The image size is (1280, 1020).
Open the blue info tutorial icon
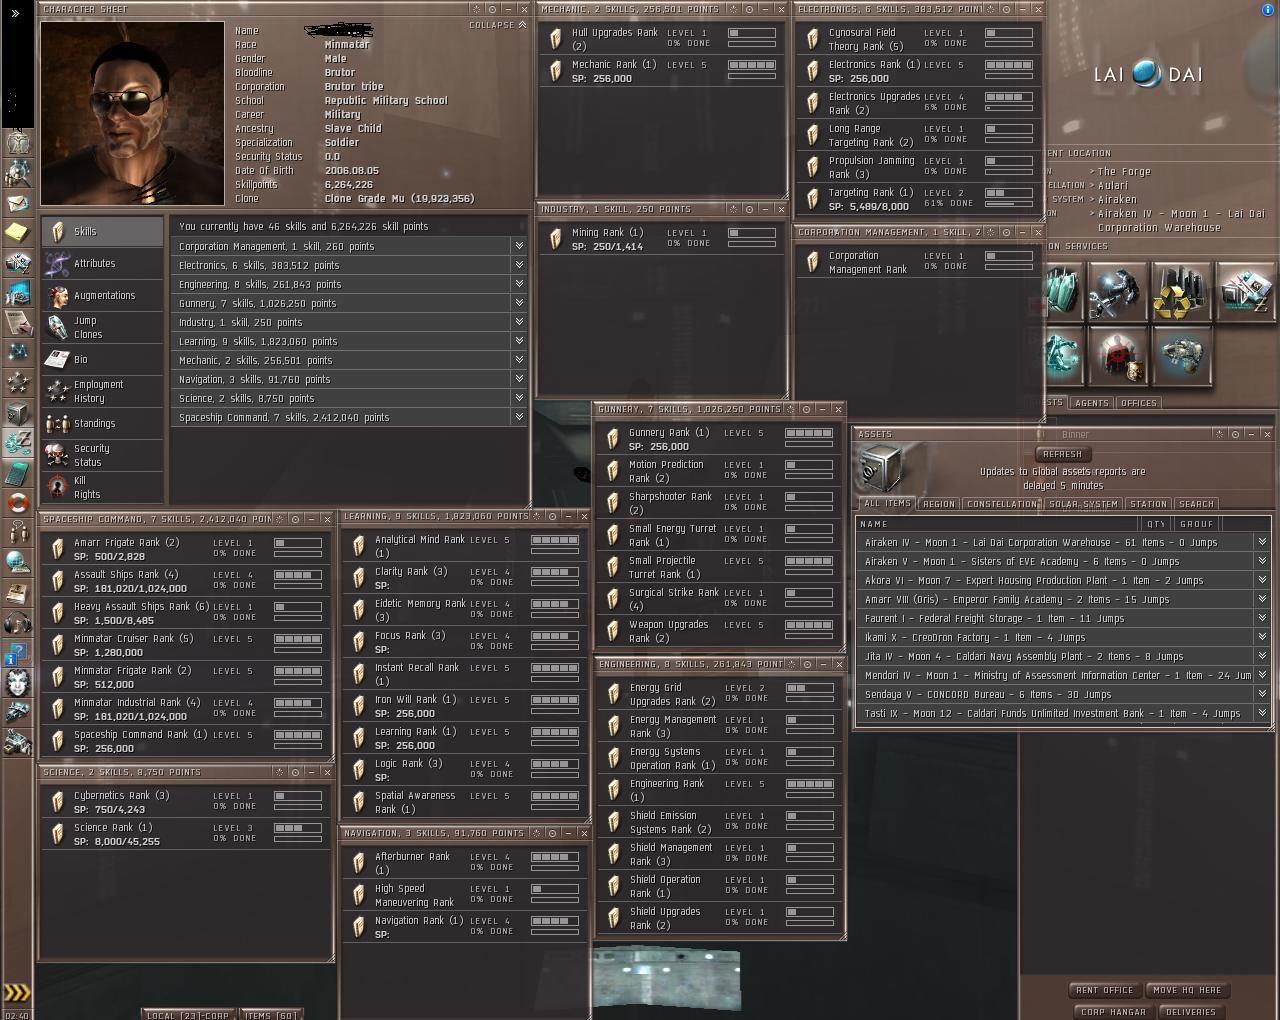click(17, 653)
